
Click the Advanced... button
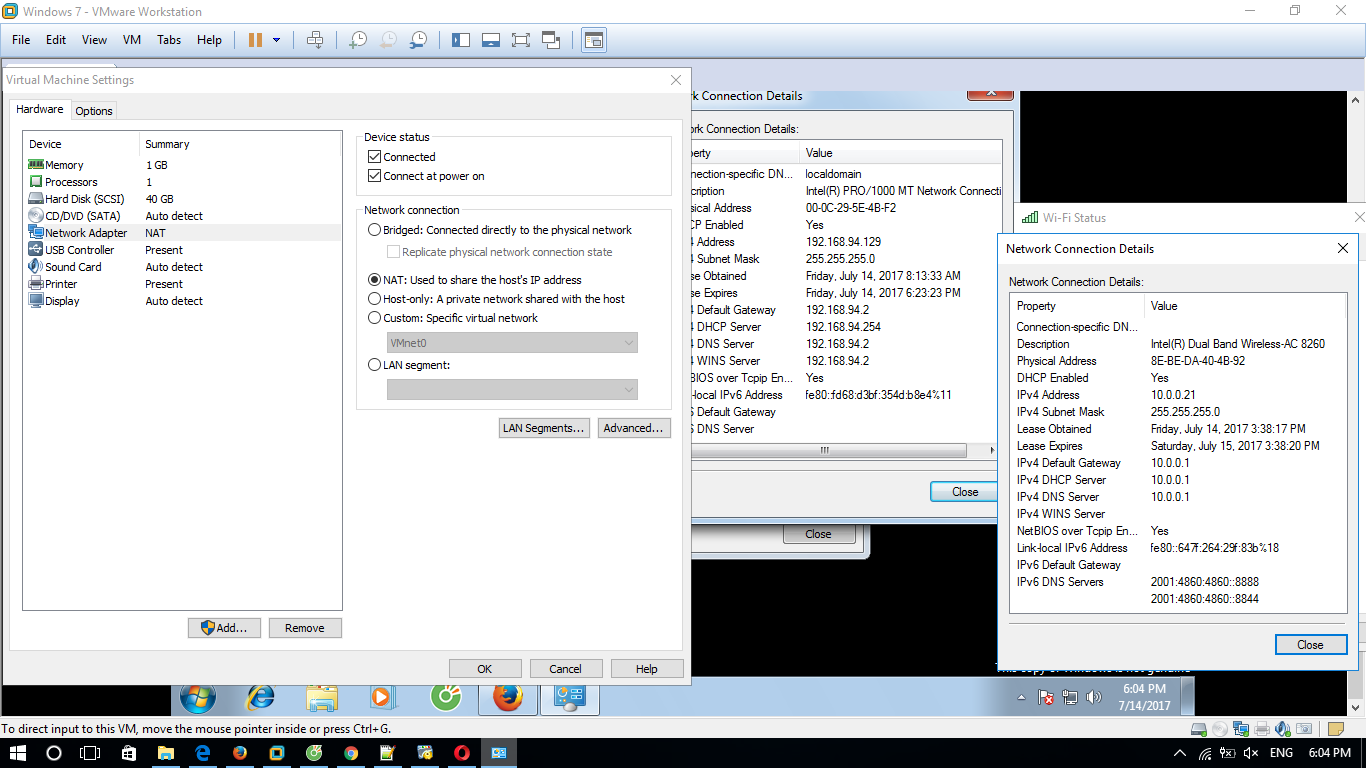coord(633,428)
